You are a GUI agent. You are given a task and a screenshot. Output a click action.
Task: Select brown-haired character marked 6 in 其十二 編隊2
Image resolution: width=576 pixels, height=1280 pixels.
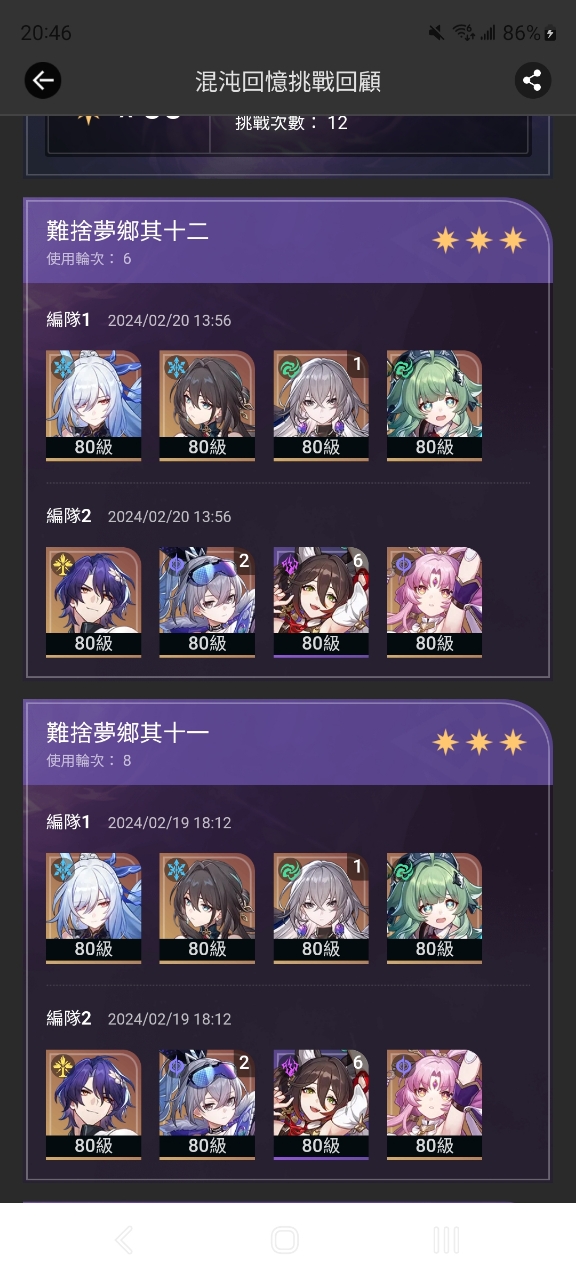pyautogui.click(x=321, y=601)
